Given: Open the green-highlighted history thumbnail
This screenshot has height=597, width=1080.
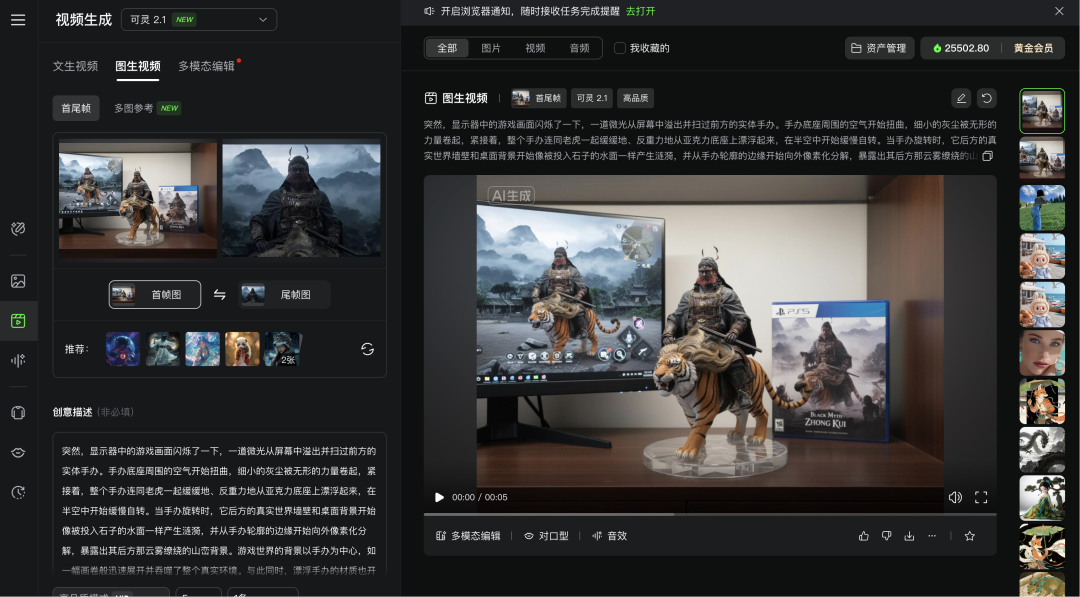Looking at the screenshot, I should point(1042,111).
